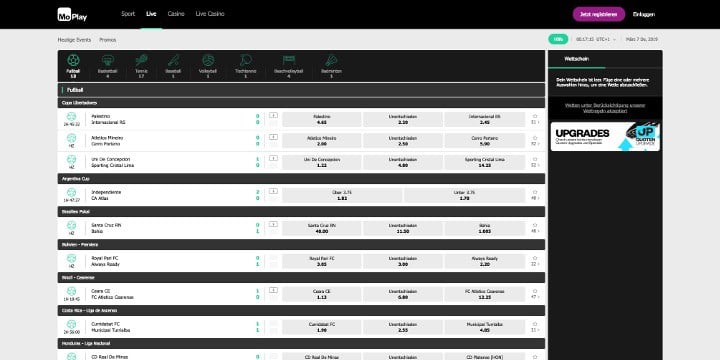
Task: Click the Copa Libertadores league header
Action: pos(301,103)
